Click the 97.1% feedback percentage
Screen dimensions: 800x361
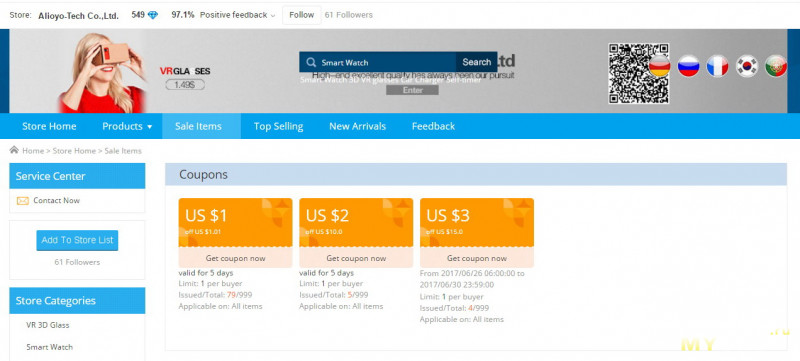183,15
